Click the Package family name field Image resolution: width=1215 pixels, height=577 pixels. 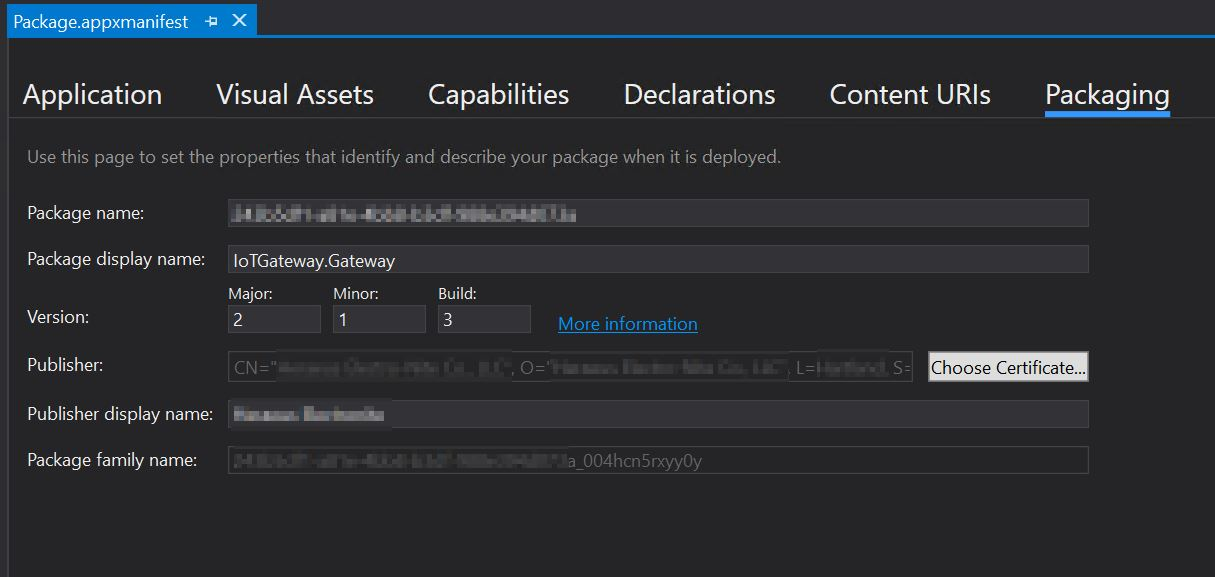coord(658,460)
